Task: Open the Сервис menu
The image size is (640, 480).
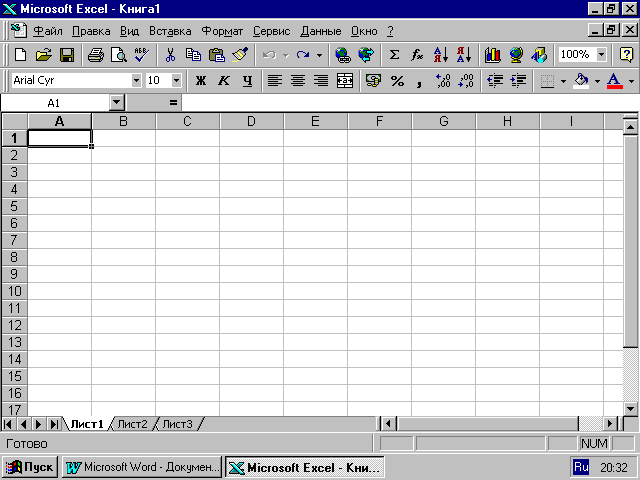Action: click(x=271, y=31)
